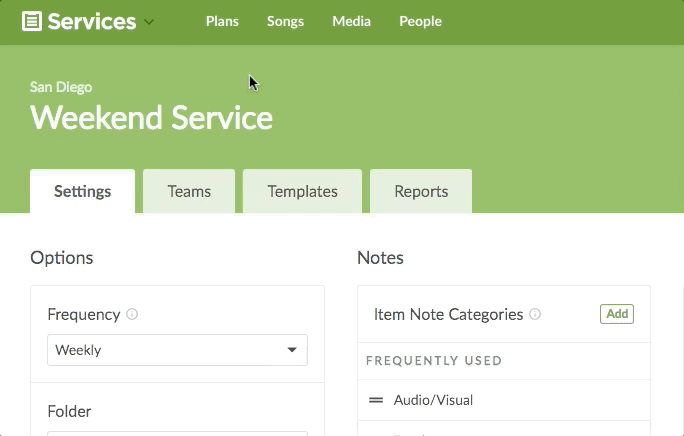Click the Options section heading
The image size is (684, 436).
click(62, 257)
